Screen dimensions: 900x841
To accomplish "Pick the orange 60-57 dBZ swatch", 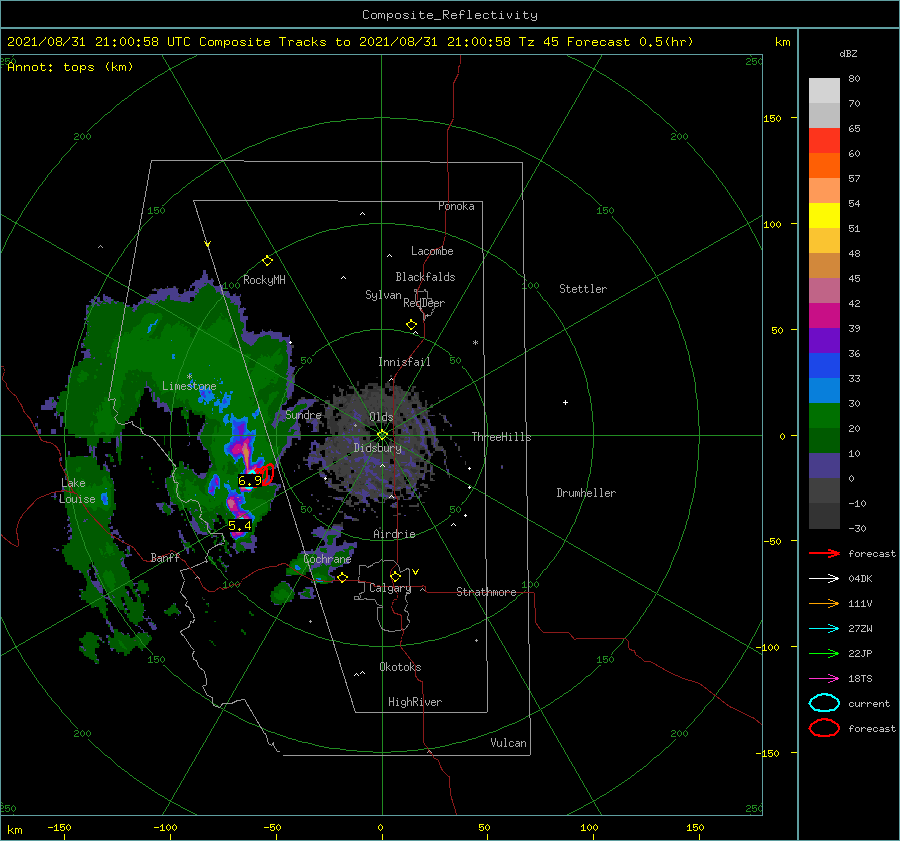I will [824, 166].
